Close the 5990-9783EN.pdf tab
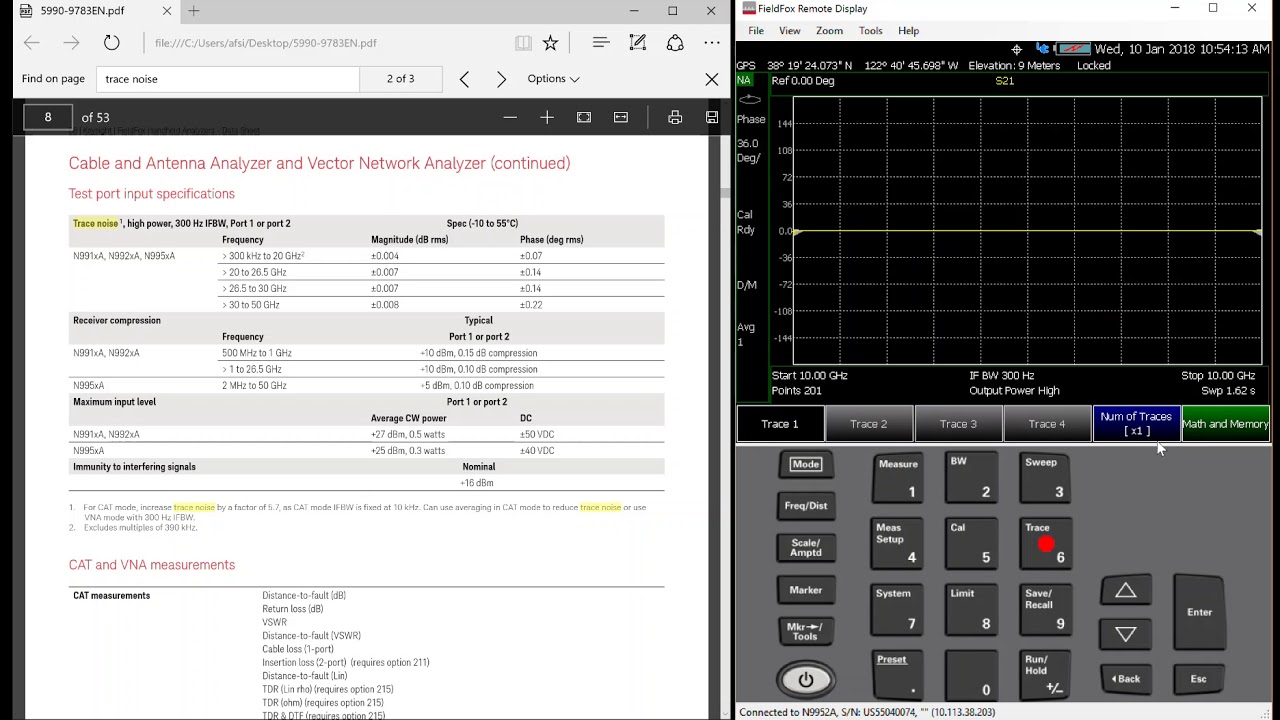 coord(168,11)
